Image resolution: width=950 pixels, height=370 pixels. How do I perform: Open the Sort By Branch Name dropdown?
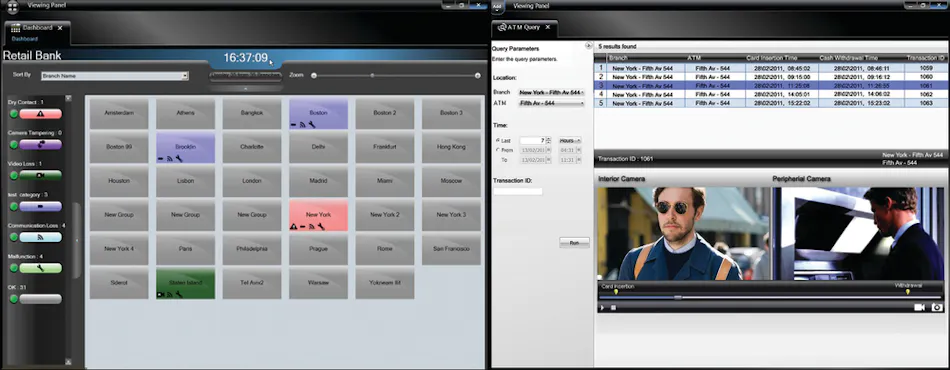point(115,76)
